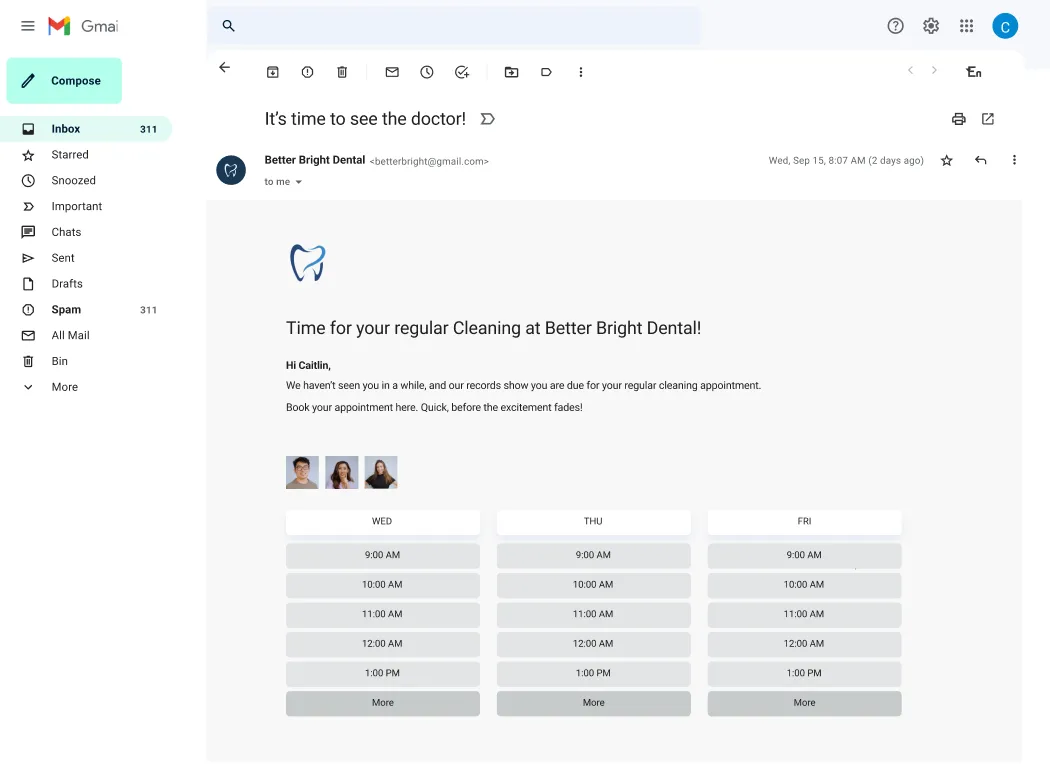1050x774 pixels.
Task: Click the Better Bright Dental sender avatar
Action: [x=231, y=170]
